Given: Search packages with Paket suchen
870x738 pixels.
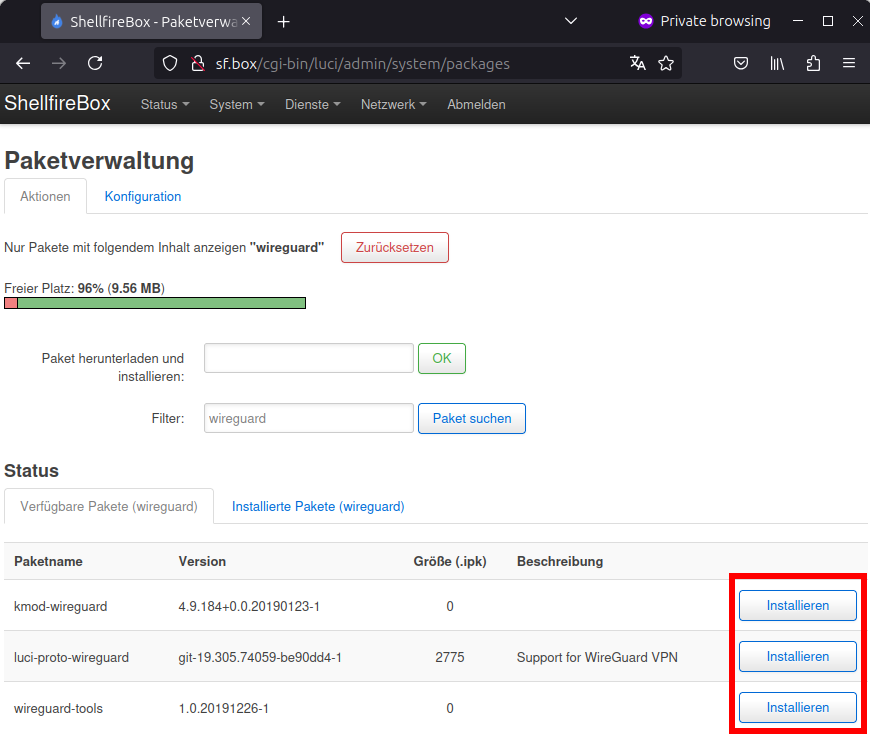Looking at the screenshot, I should tap(472, 418).
